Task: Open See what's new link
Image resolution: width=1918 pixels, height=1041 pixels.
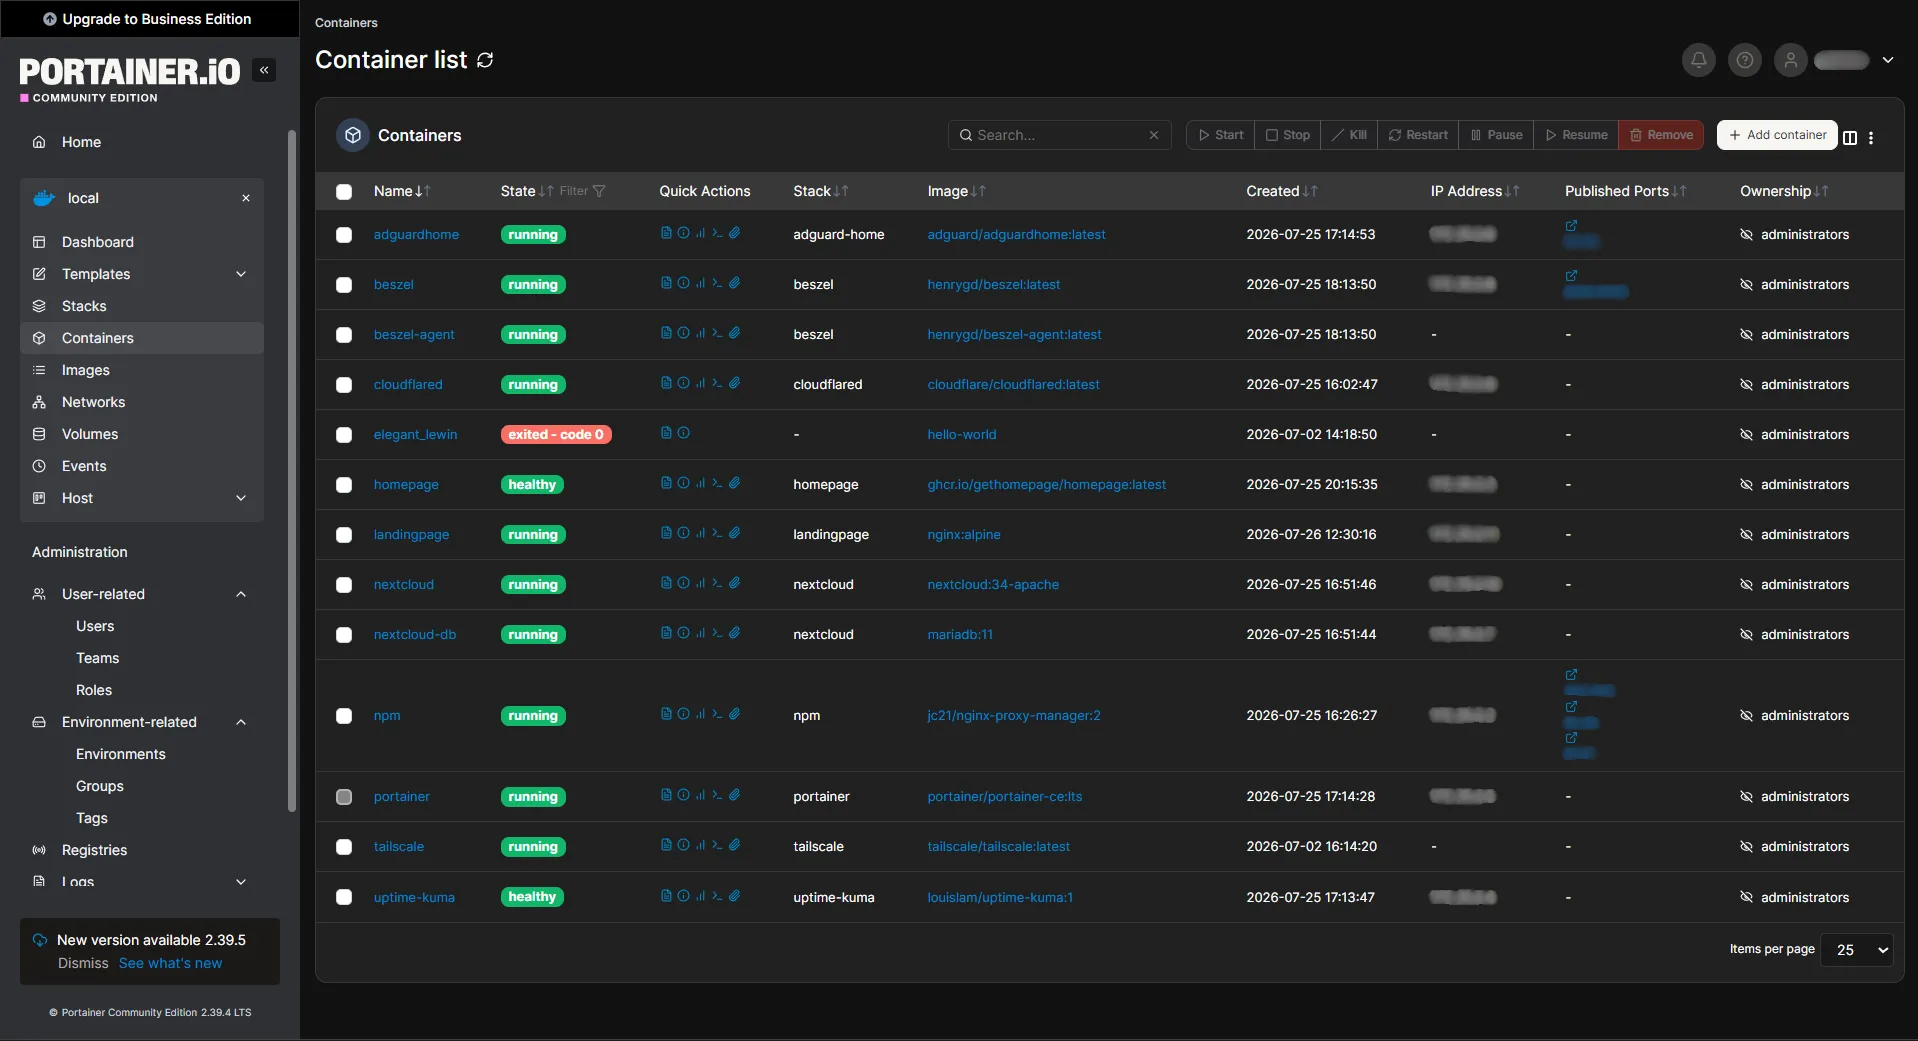Action: tap(170, 963)
